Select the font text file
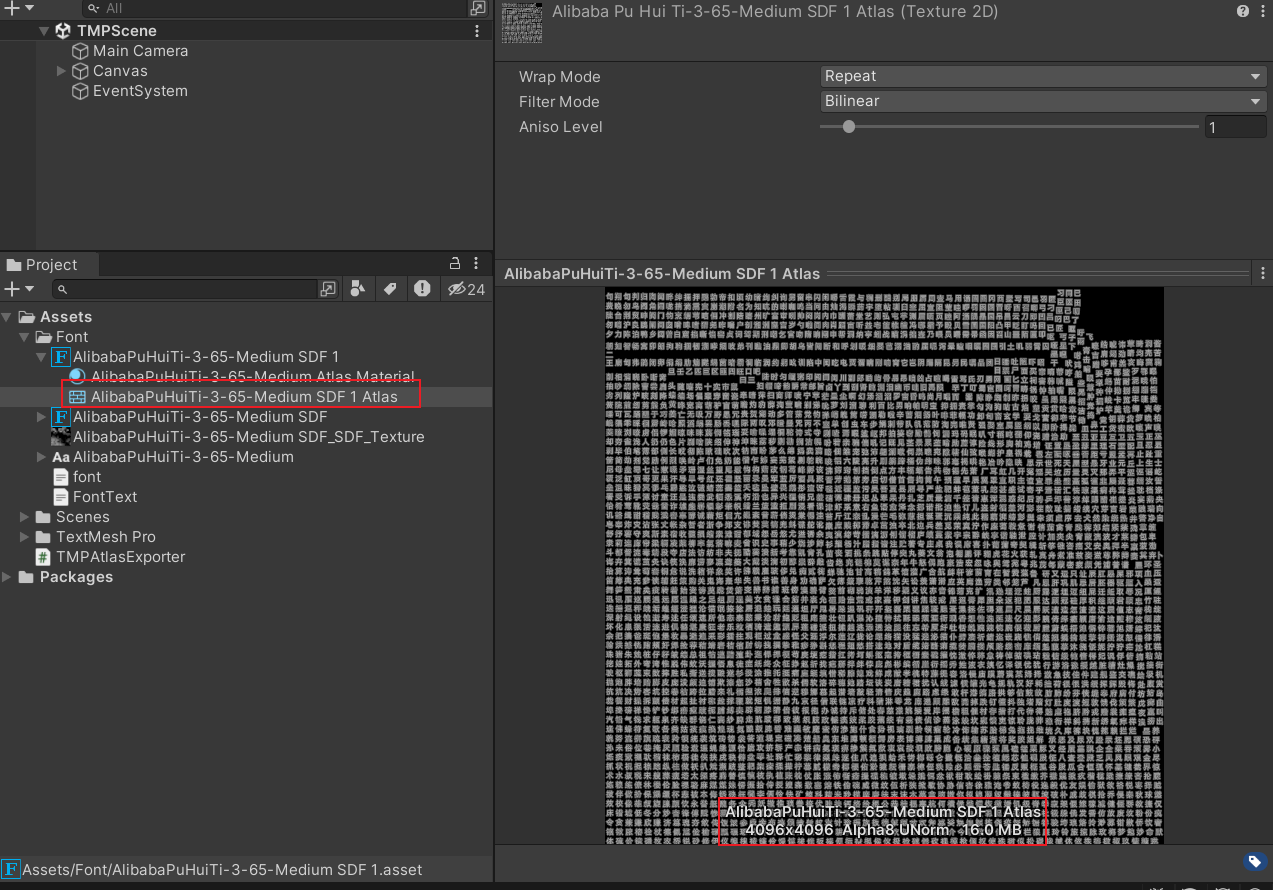Image resolution: width=1273 pixels, height=890 pixels. coord(77,477)
